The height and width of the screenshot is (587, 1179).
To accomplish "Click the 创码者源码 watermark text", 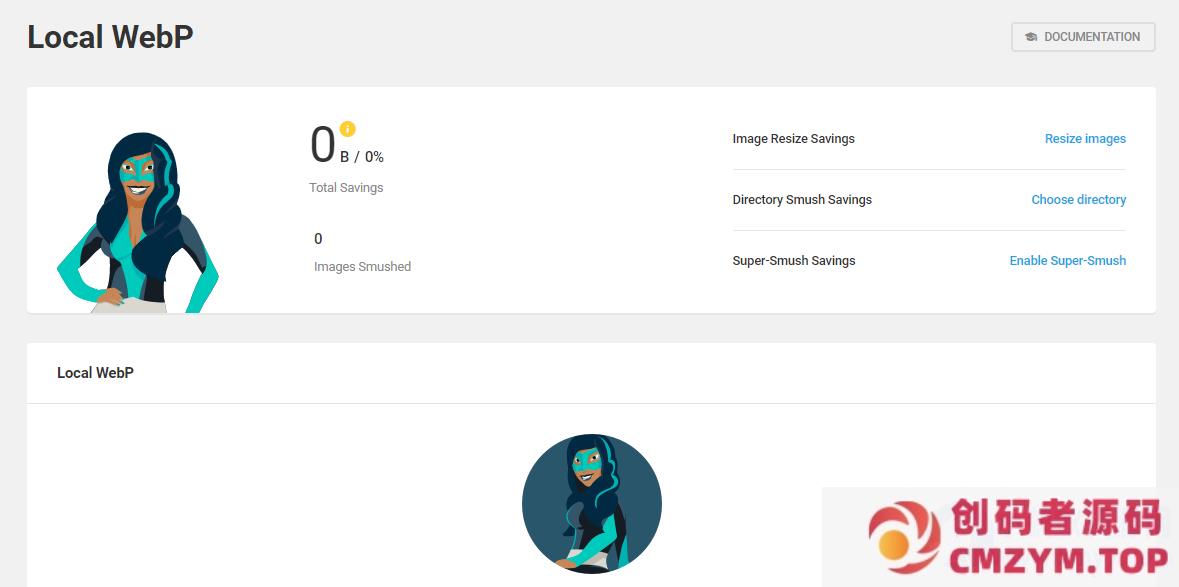I will click(x=1056, y=518).
